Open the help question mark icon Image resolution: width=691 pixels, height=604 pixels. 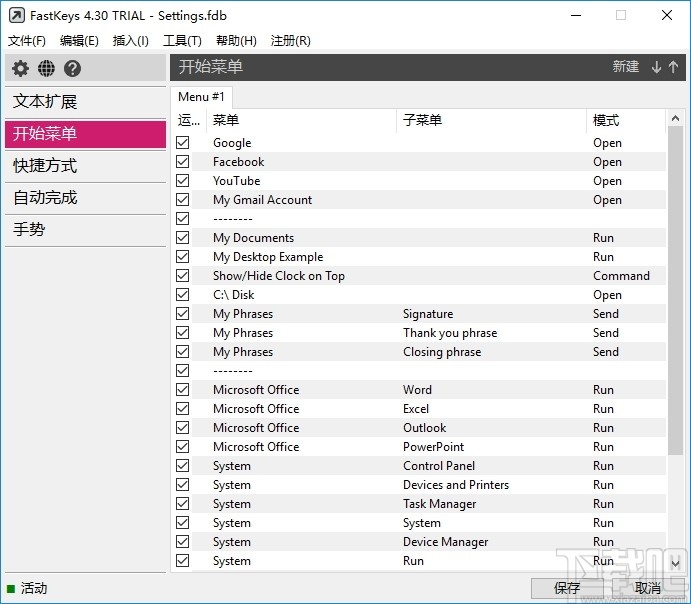click(72, 68)
